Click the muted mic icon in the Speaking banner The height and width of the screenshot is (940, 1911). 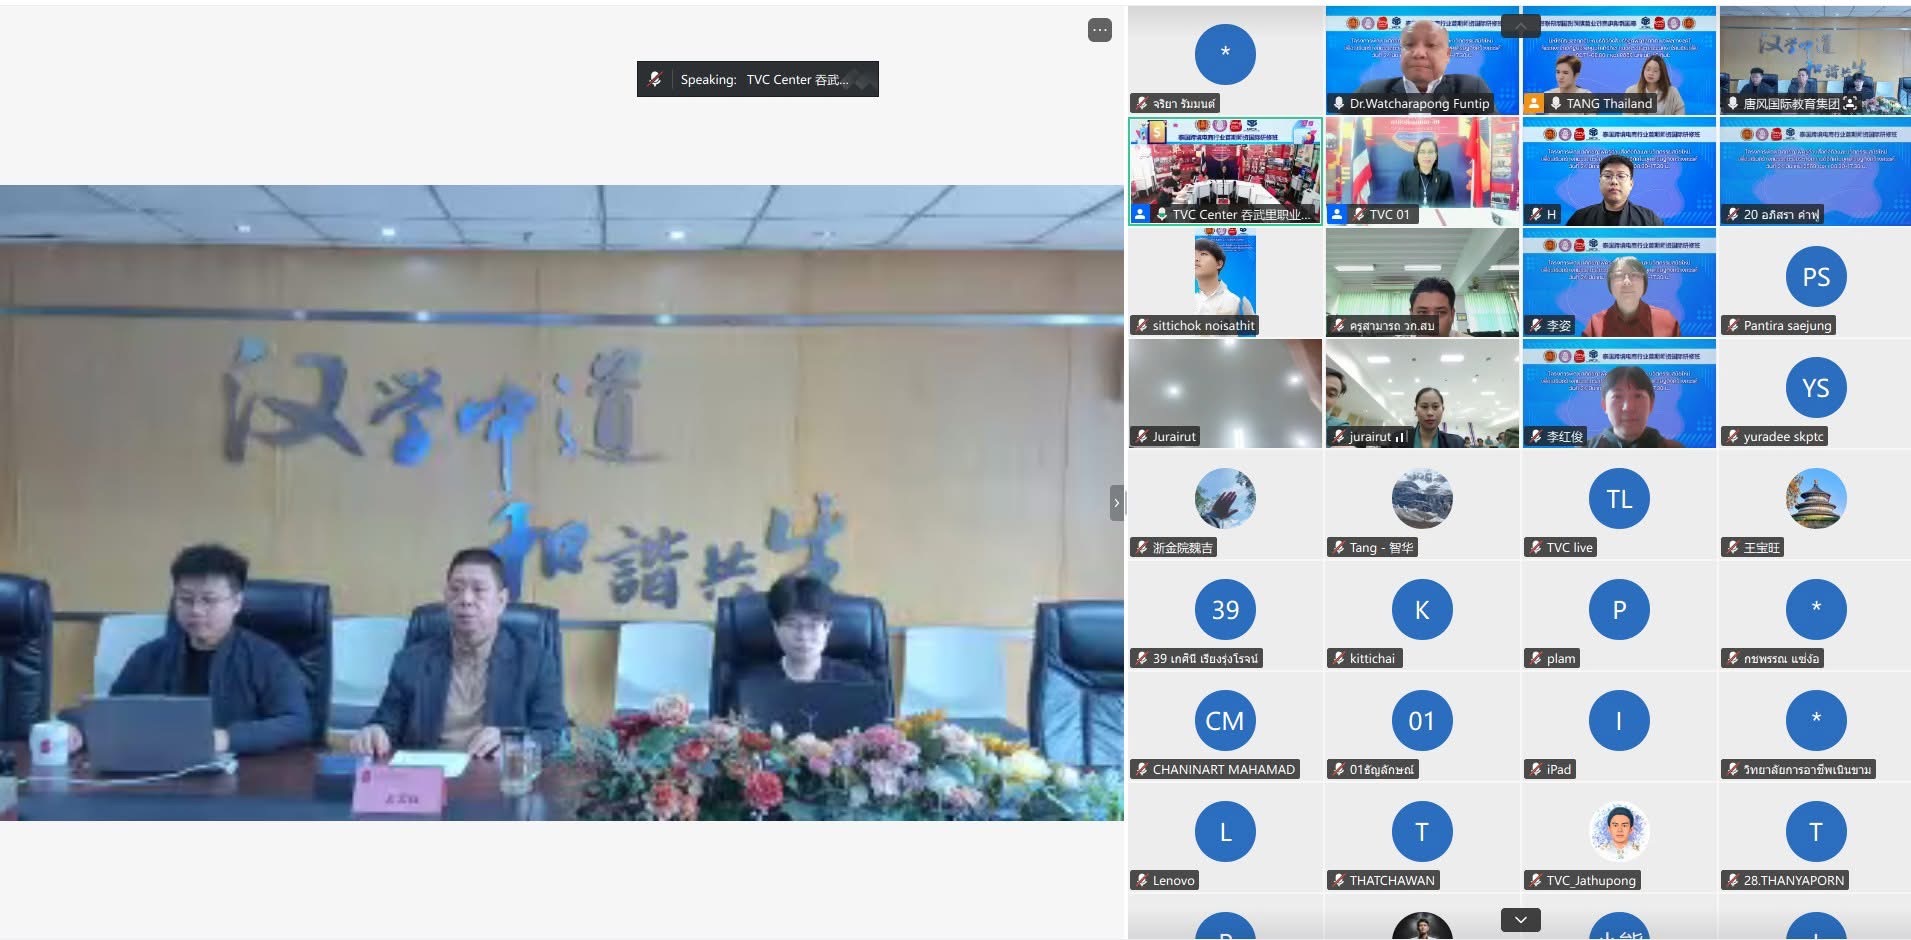[x=655, y=79]
